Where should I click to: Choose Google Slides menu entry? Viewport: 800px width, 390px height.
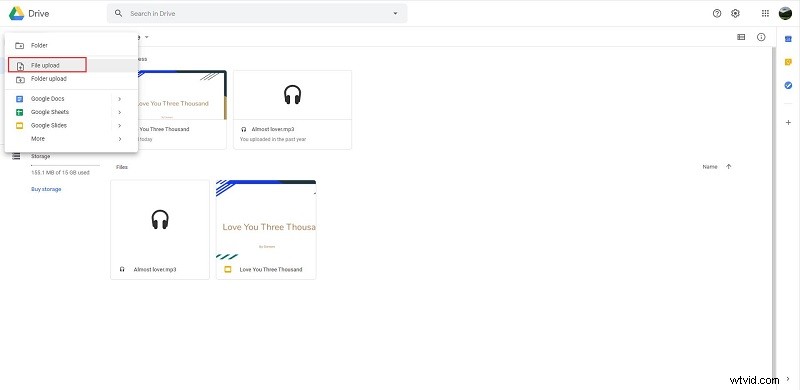[x=71, y=125]
